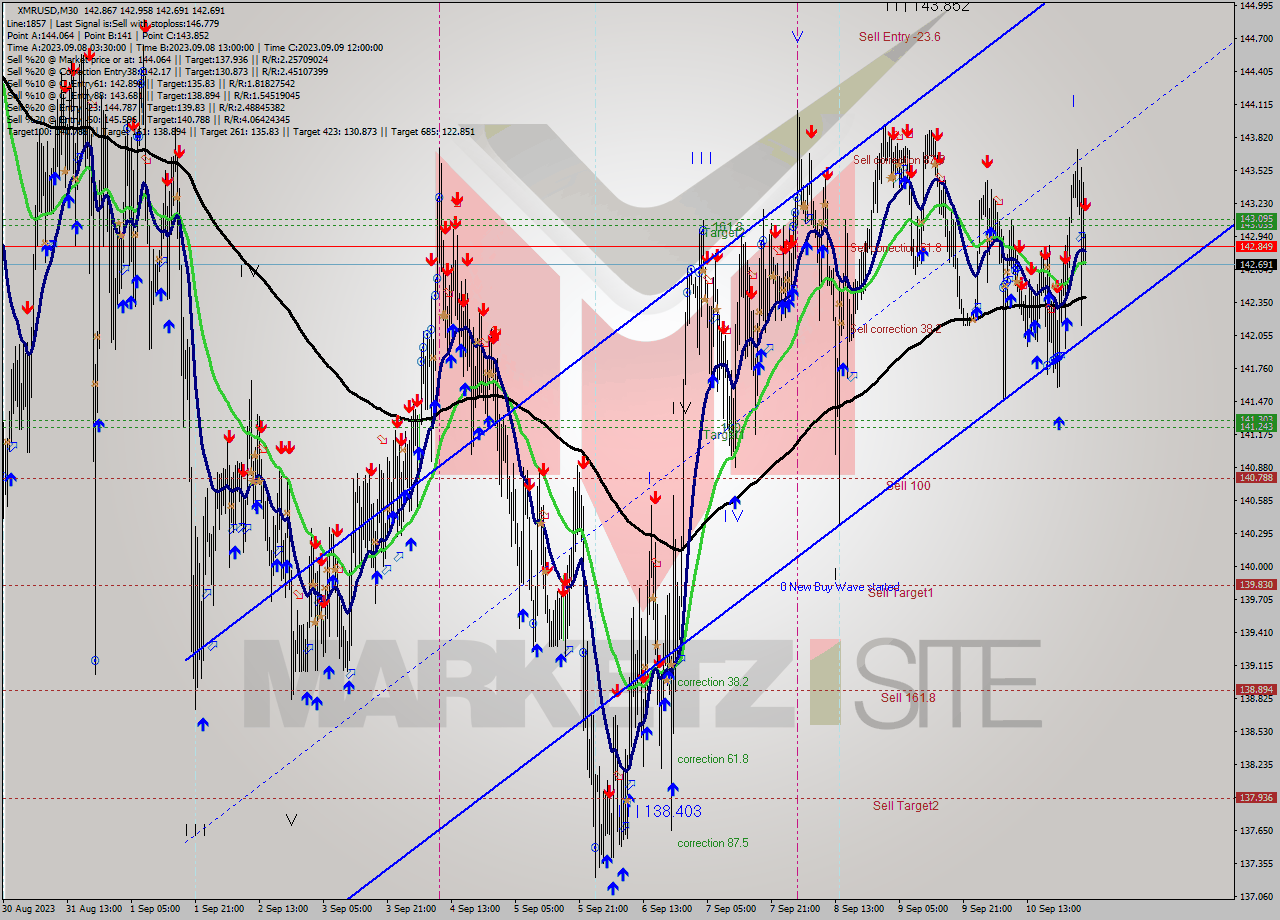Viewport: 1280px width, 920px height.
Task: Select the '0 New Buy Wave started' label
Action: [x=839, y=586]
